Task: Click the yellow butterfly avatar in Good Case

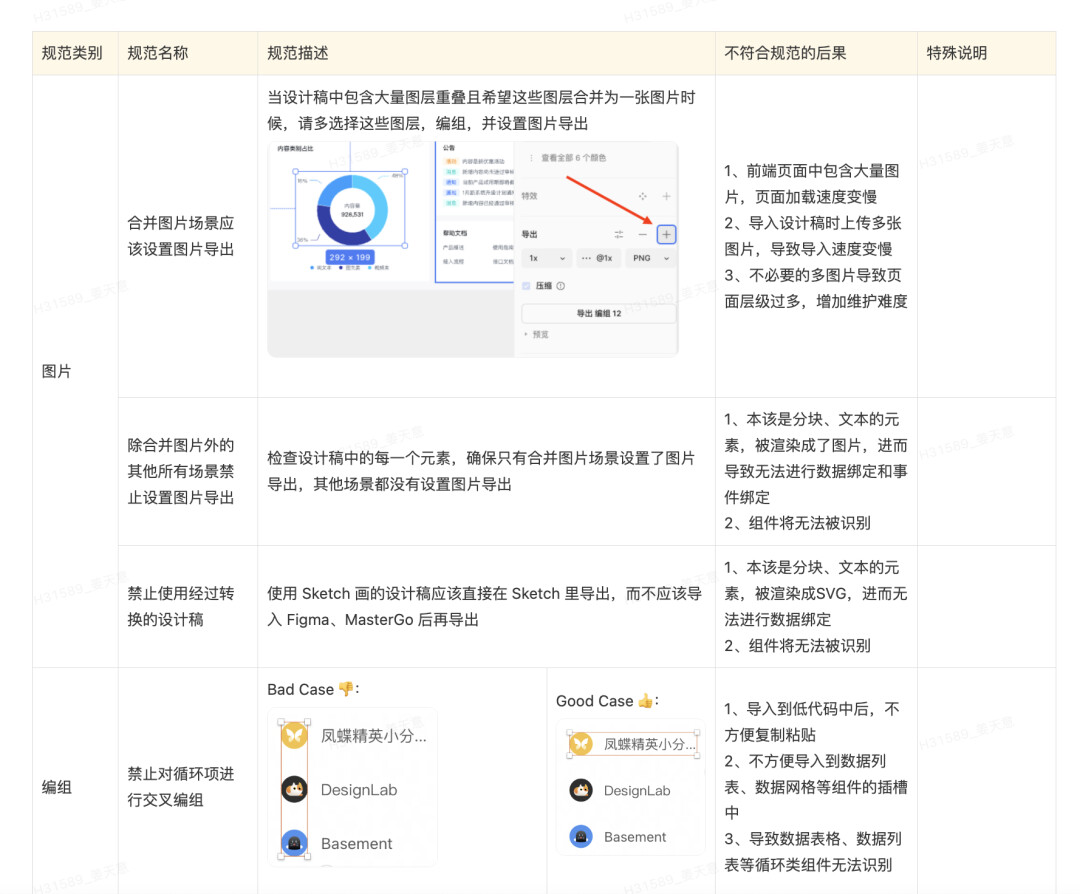Action: pos(580,744)
